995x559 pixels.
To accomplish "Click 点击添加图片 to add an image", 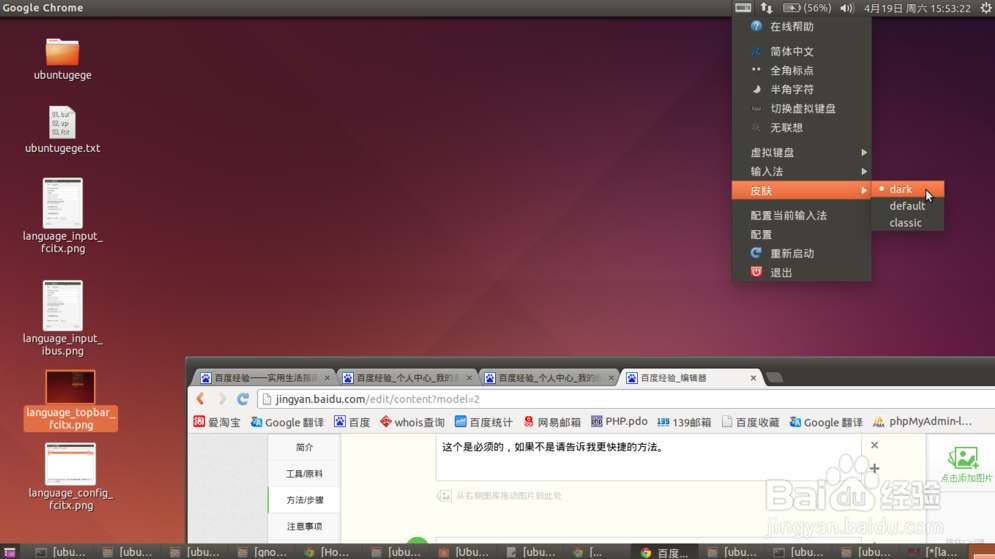I will (x=965, y=464).
